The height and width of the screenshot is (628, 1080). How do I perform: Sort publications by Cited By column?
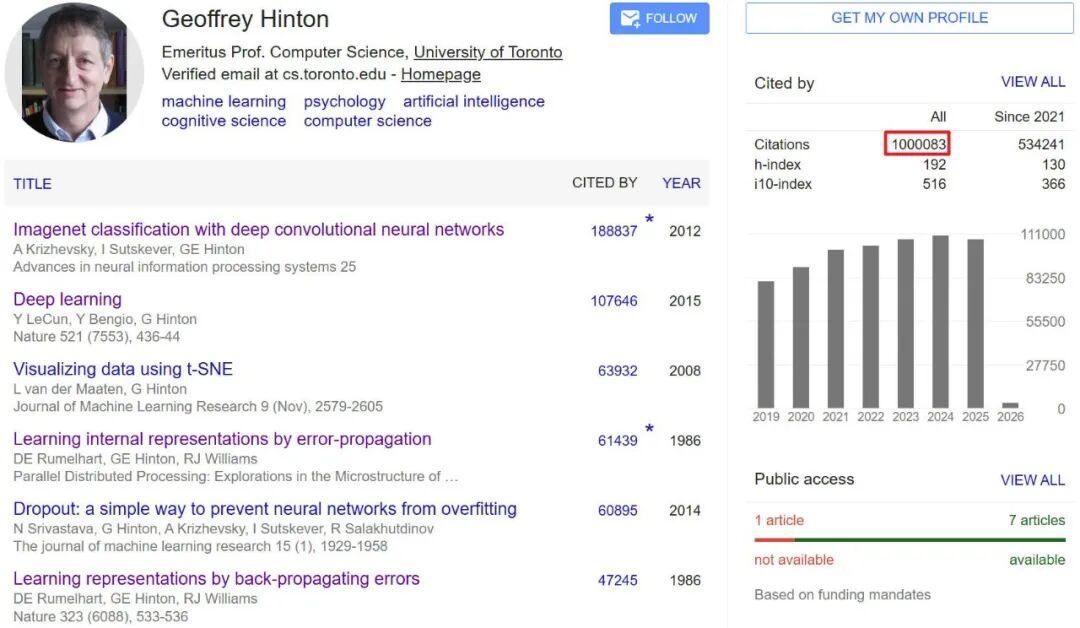pos(604,183)
